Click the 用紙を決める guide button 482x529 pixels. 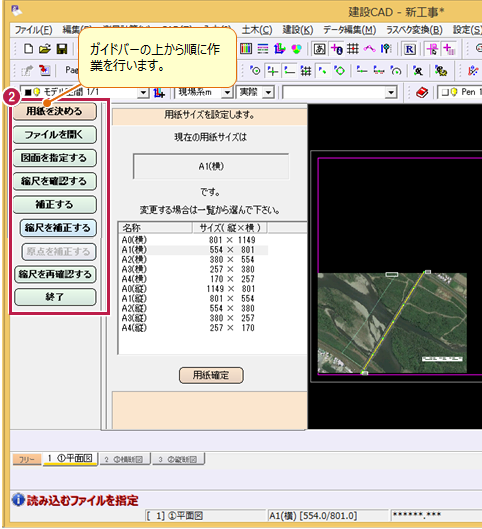point(55,112)
